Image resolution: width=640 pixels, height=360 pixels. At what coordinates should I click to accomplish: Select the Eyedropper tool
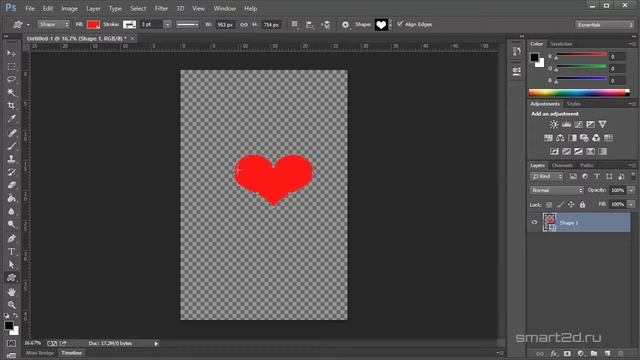click(x=11, y=118)
